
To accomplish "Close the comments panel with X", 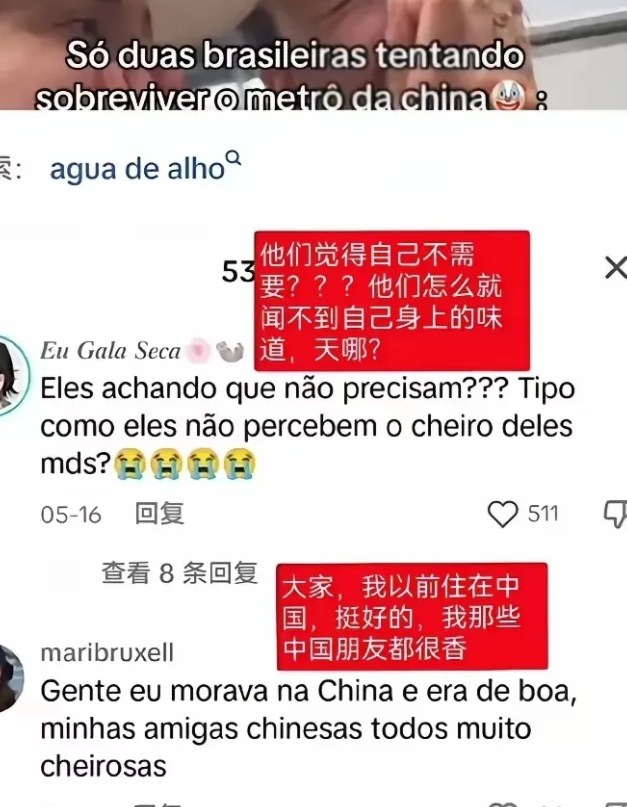I will tap(616, 268).
